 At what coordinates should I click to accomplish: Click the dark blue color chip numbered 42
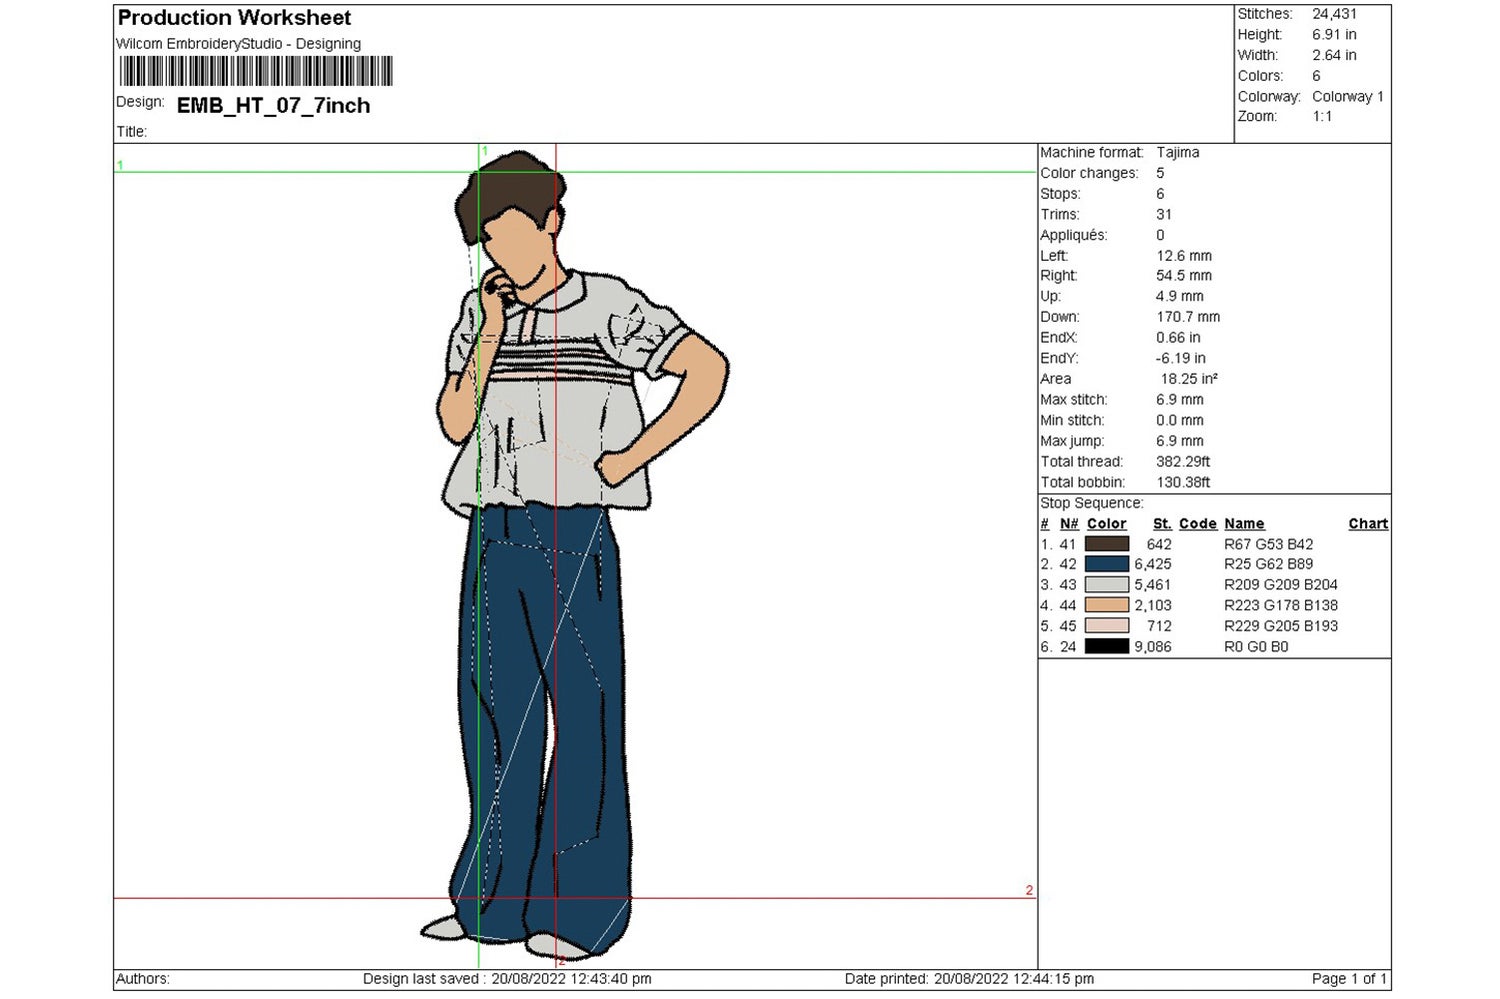click(x=1105, y=563)
